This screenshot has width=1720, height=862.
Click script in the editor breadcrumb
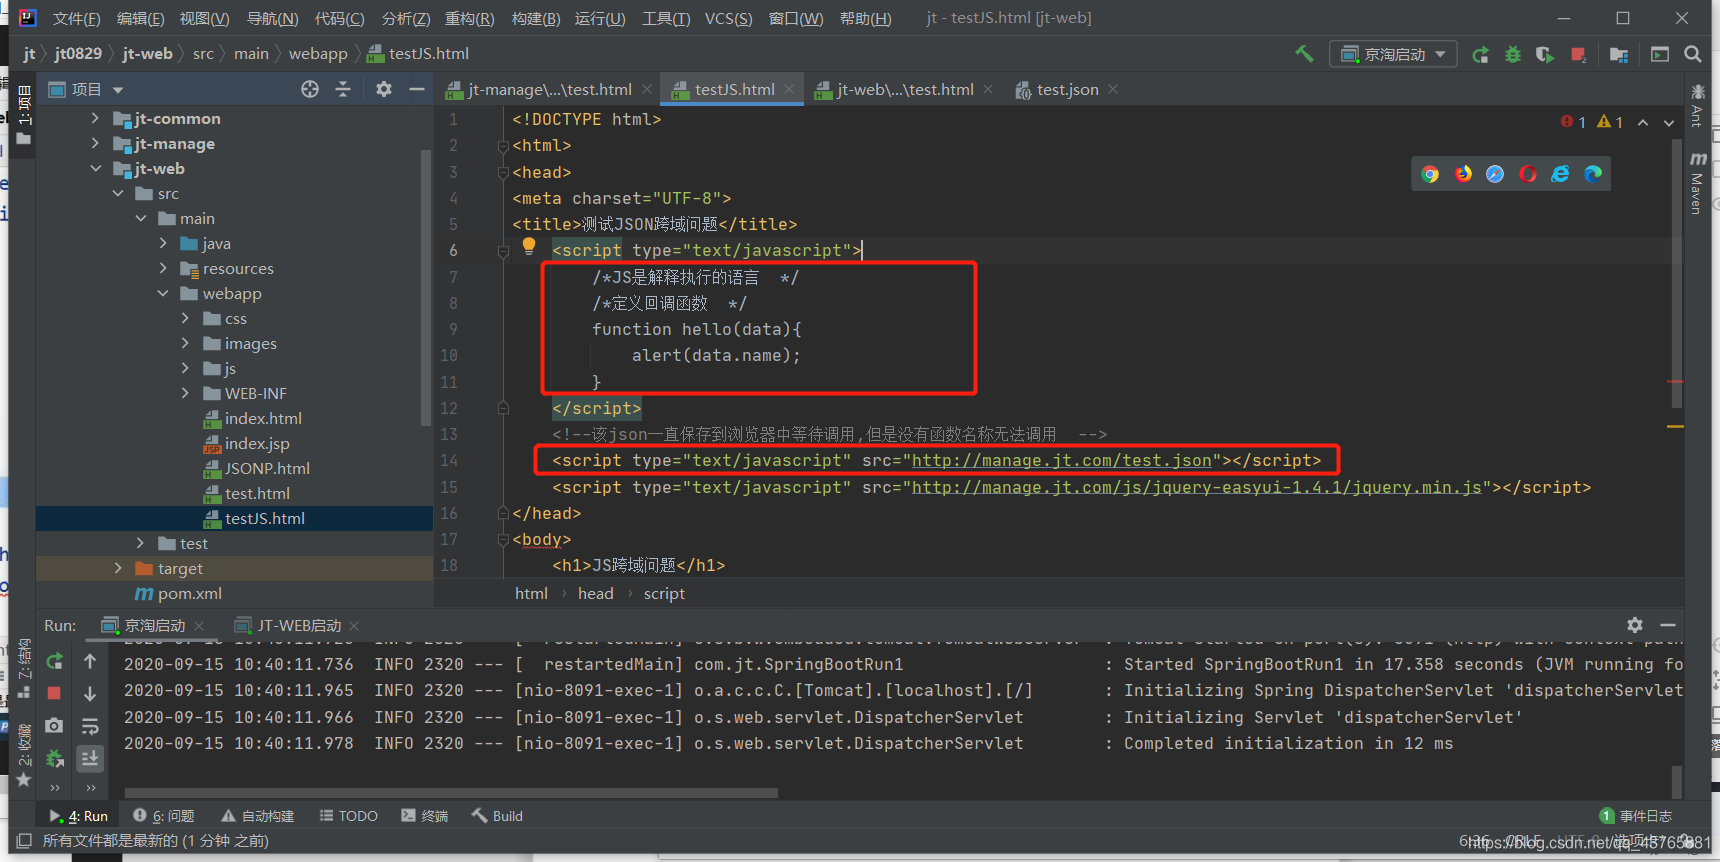click(664, 593)
